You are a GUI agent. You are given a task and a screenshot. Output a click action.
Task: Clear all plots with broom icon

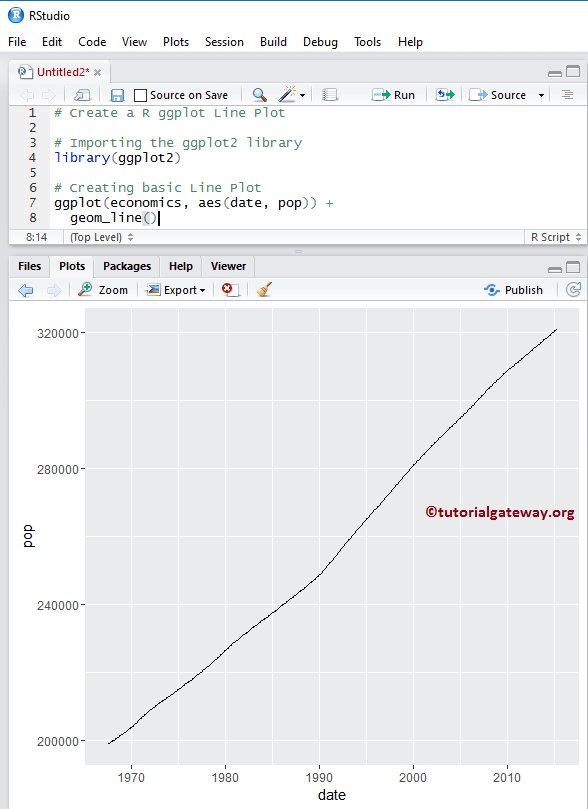pyautogui.click(x=264, y=289)
